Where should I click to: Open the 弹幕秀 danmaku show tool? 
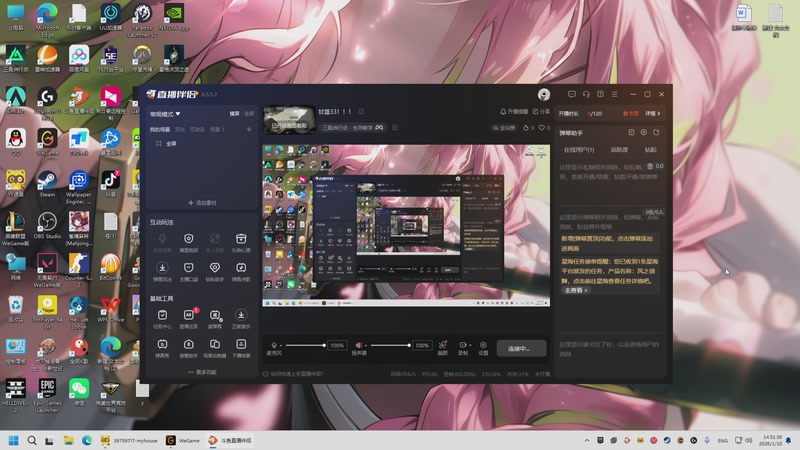tap(162, 348)
